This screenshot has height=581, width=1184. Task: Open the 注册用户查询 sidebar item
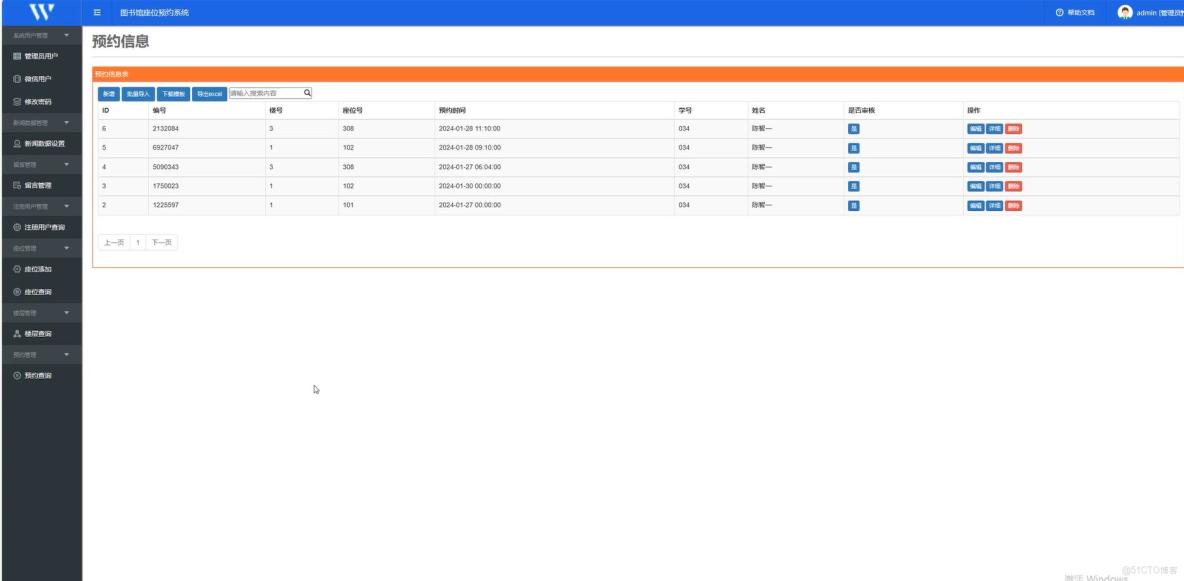(x=41, y=227)
